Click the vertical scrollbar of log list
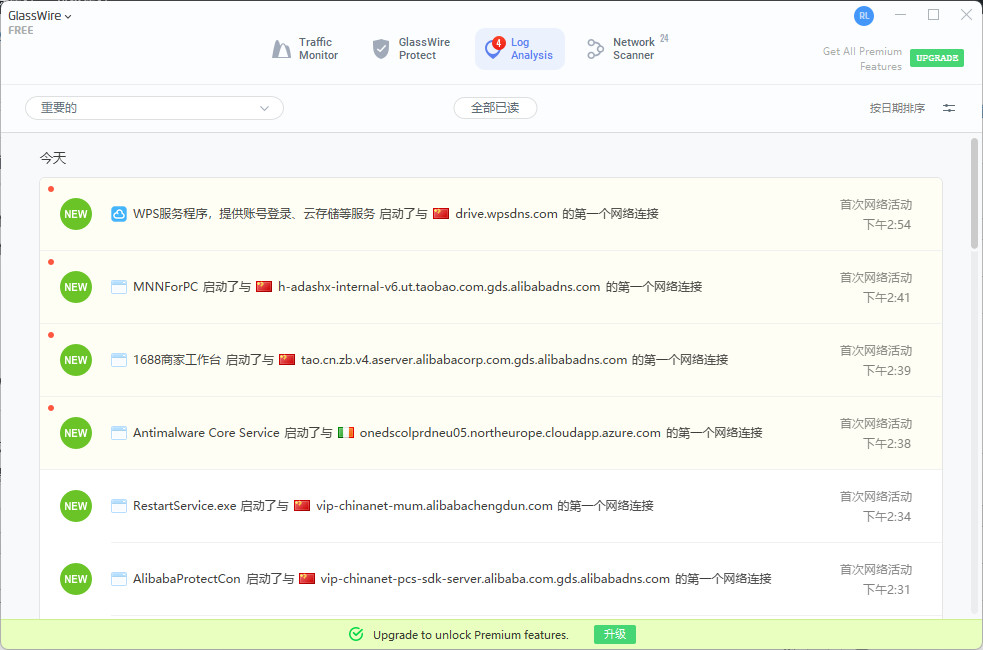Viewport: 983px width, 650px height. coord(975,193)
